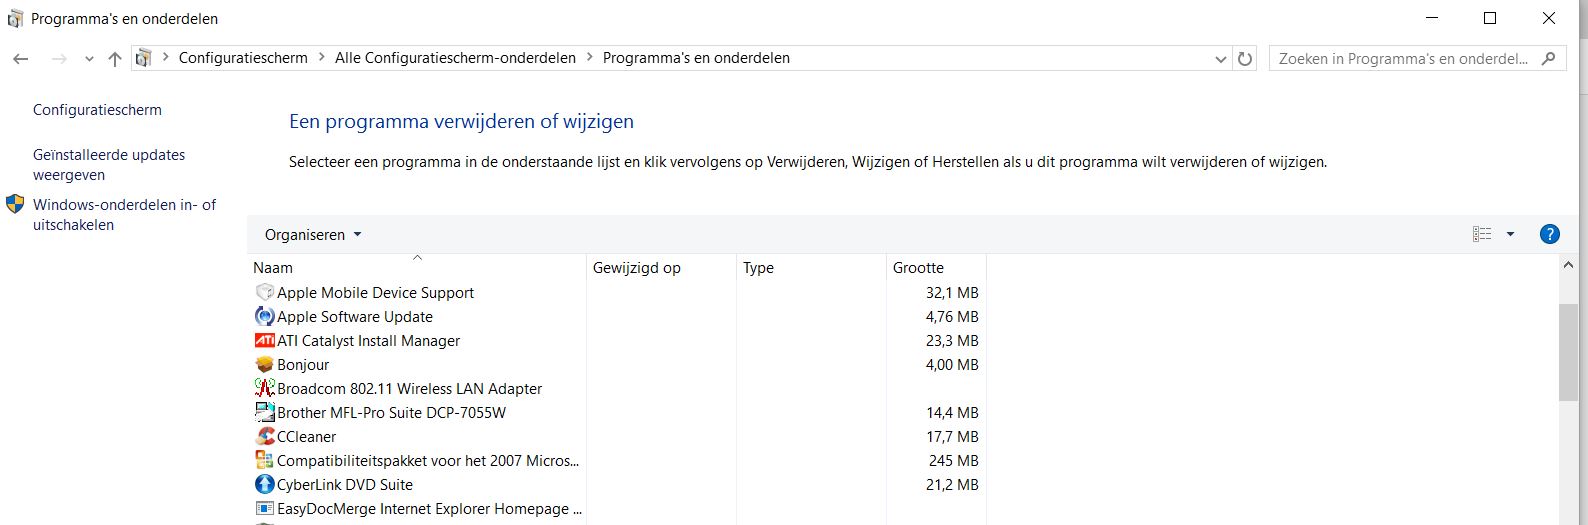Sort by the Grootte column header

pyautogui.click(x=936, y=267)
